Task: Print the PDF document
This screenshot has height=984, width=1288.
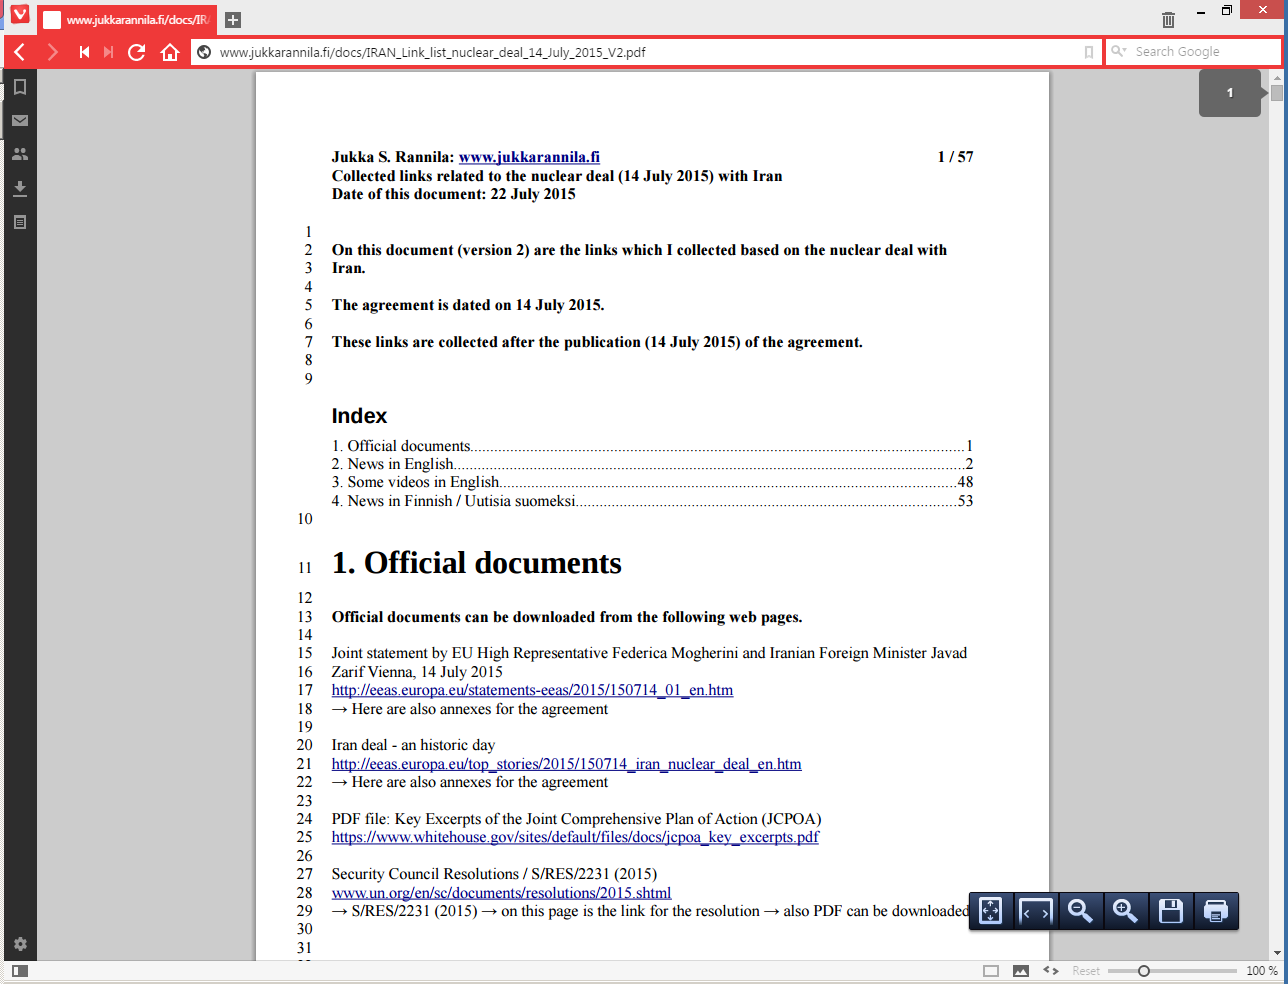Action: (x=1216, y=911)
